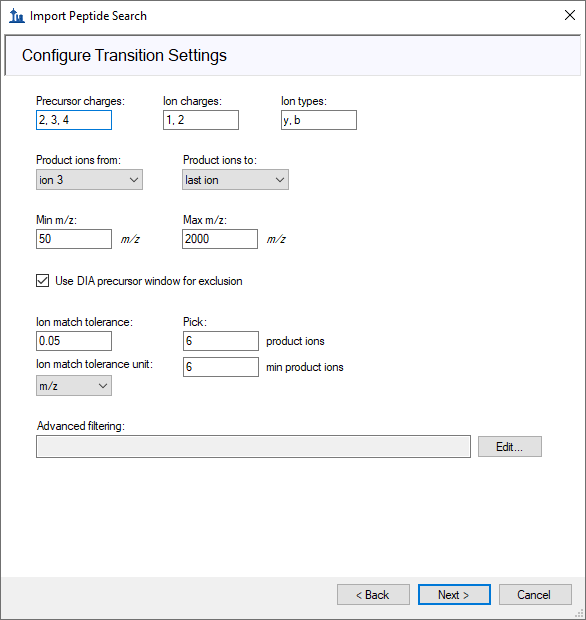
Task: Click the Skyline app icon in title bar
Action: point(17,16)
